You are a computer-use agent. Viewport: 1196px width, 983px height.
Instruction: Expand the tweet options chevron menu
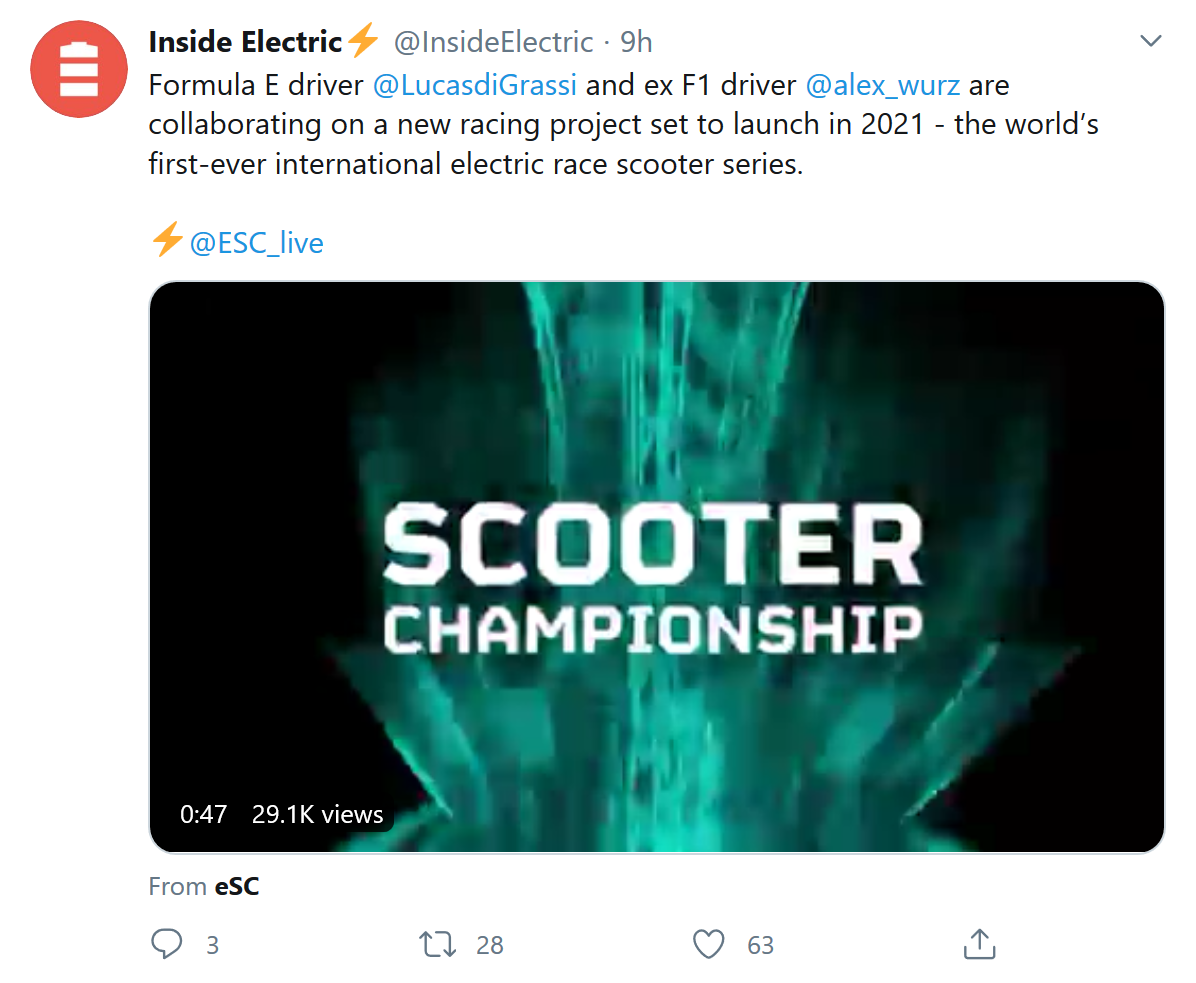pos(1151,42)
